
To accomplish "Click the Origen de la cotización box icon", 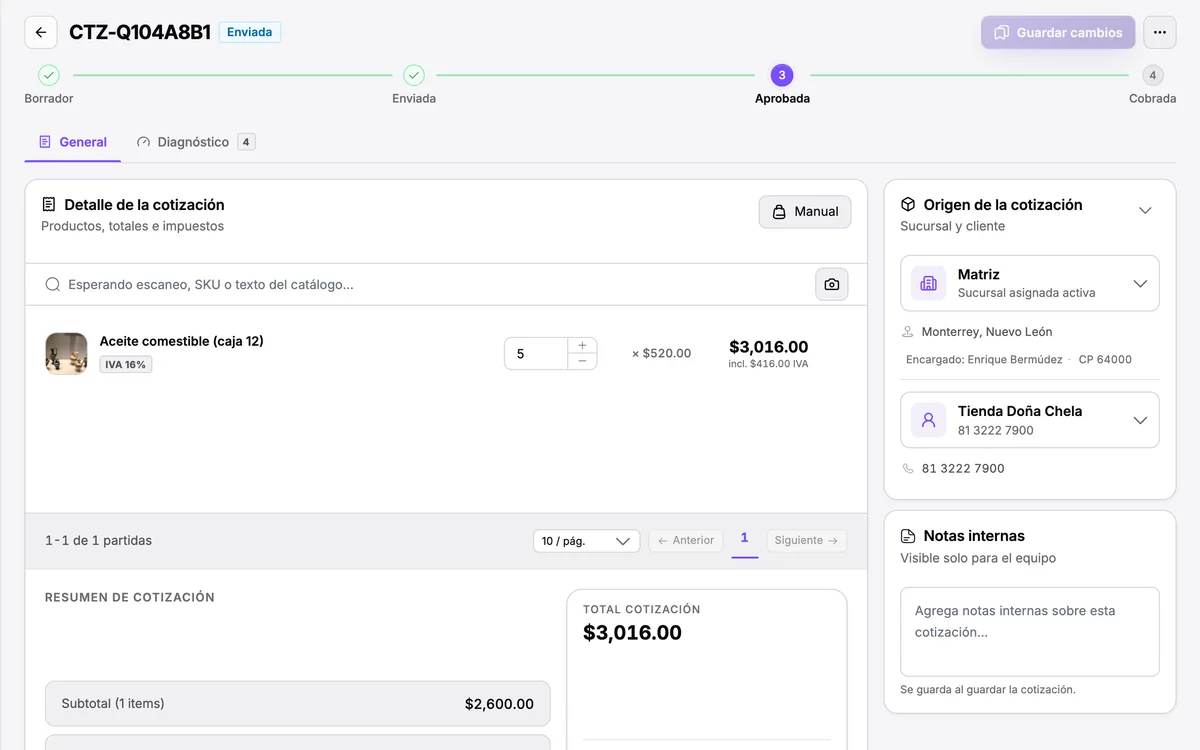I will (x=908, y=205).
